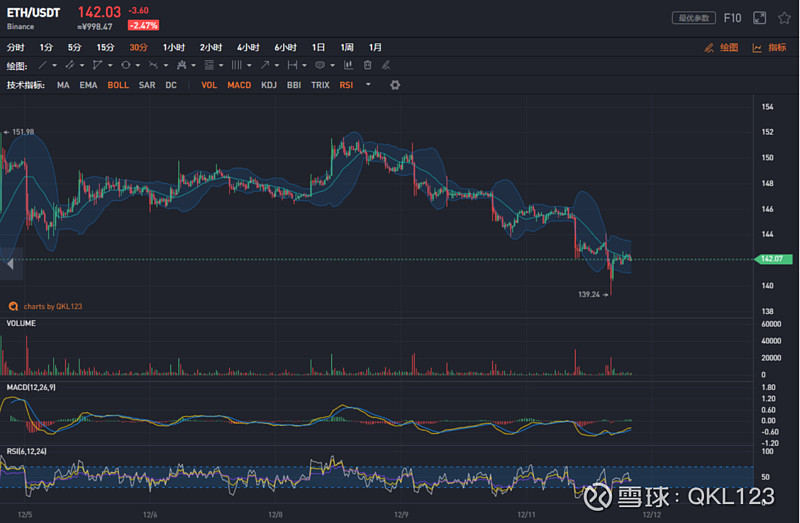Select the triangle shape drawing tool
Image resolution: width=800 pixels, height=523 pixels.
pos(97,65)
